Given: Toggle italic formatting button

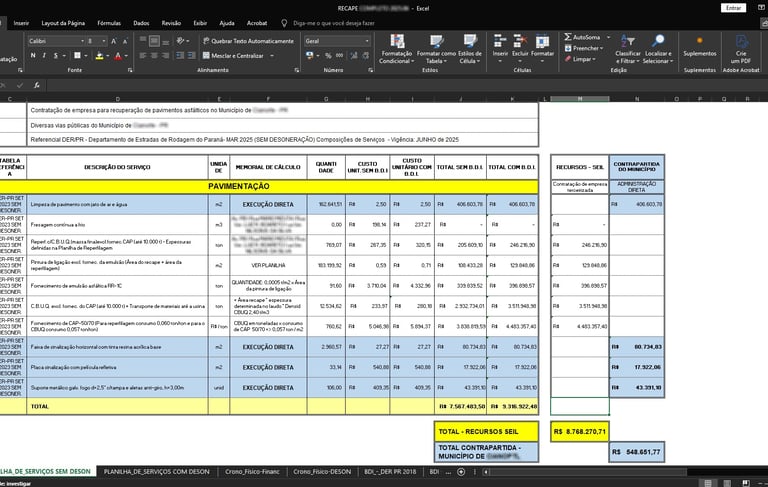Looking at the screenshot, I should point(46,56).
